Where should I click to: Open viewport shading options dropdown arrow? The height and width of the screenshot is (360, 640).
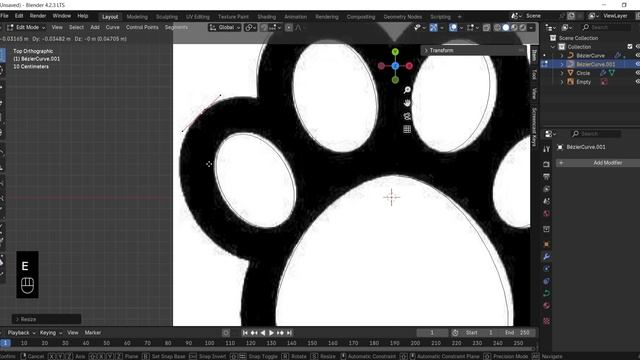tap(531, 27)
